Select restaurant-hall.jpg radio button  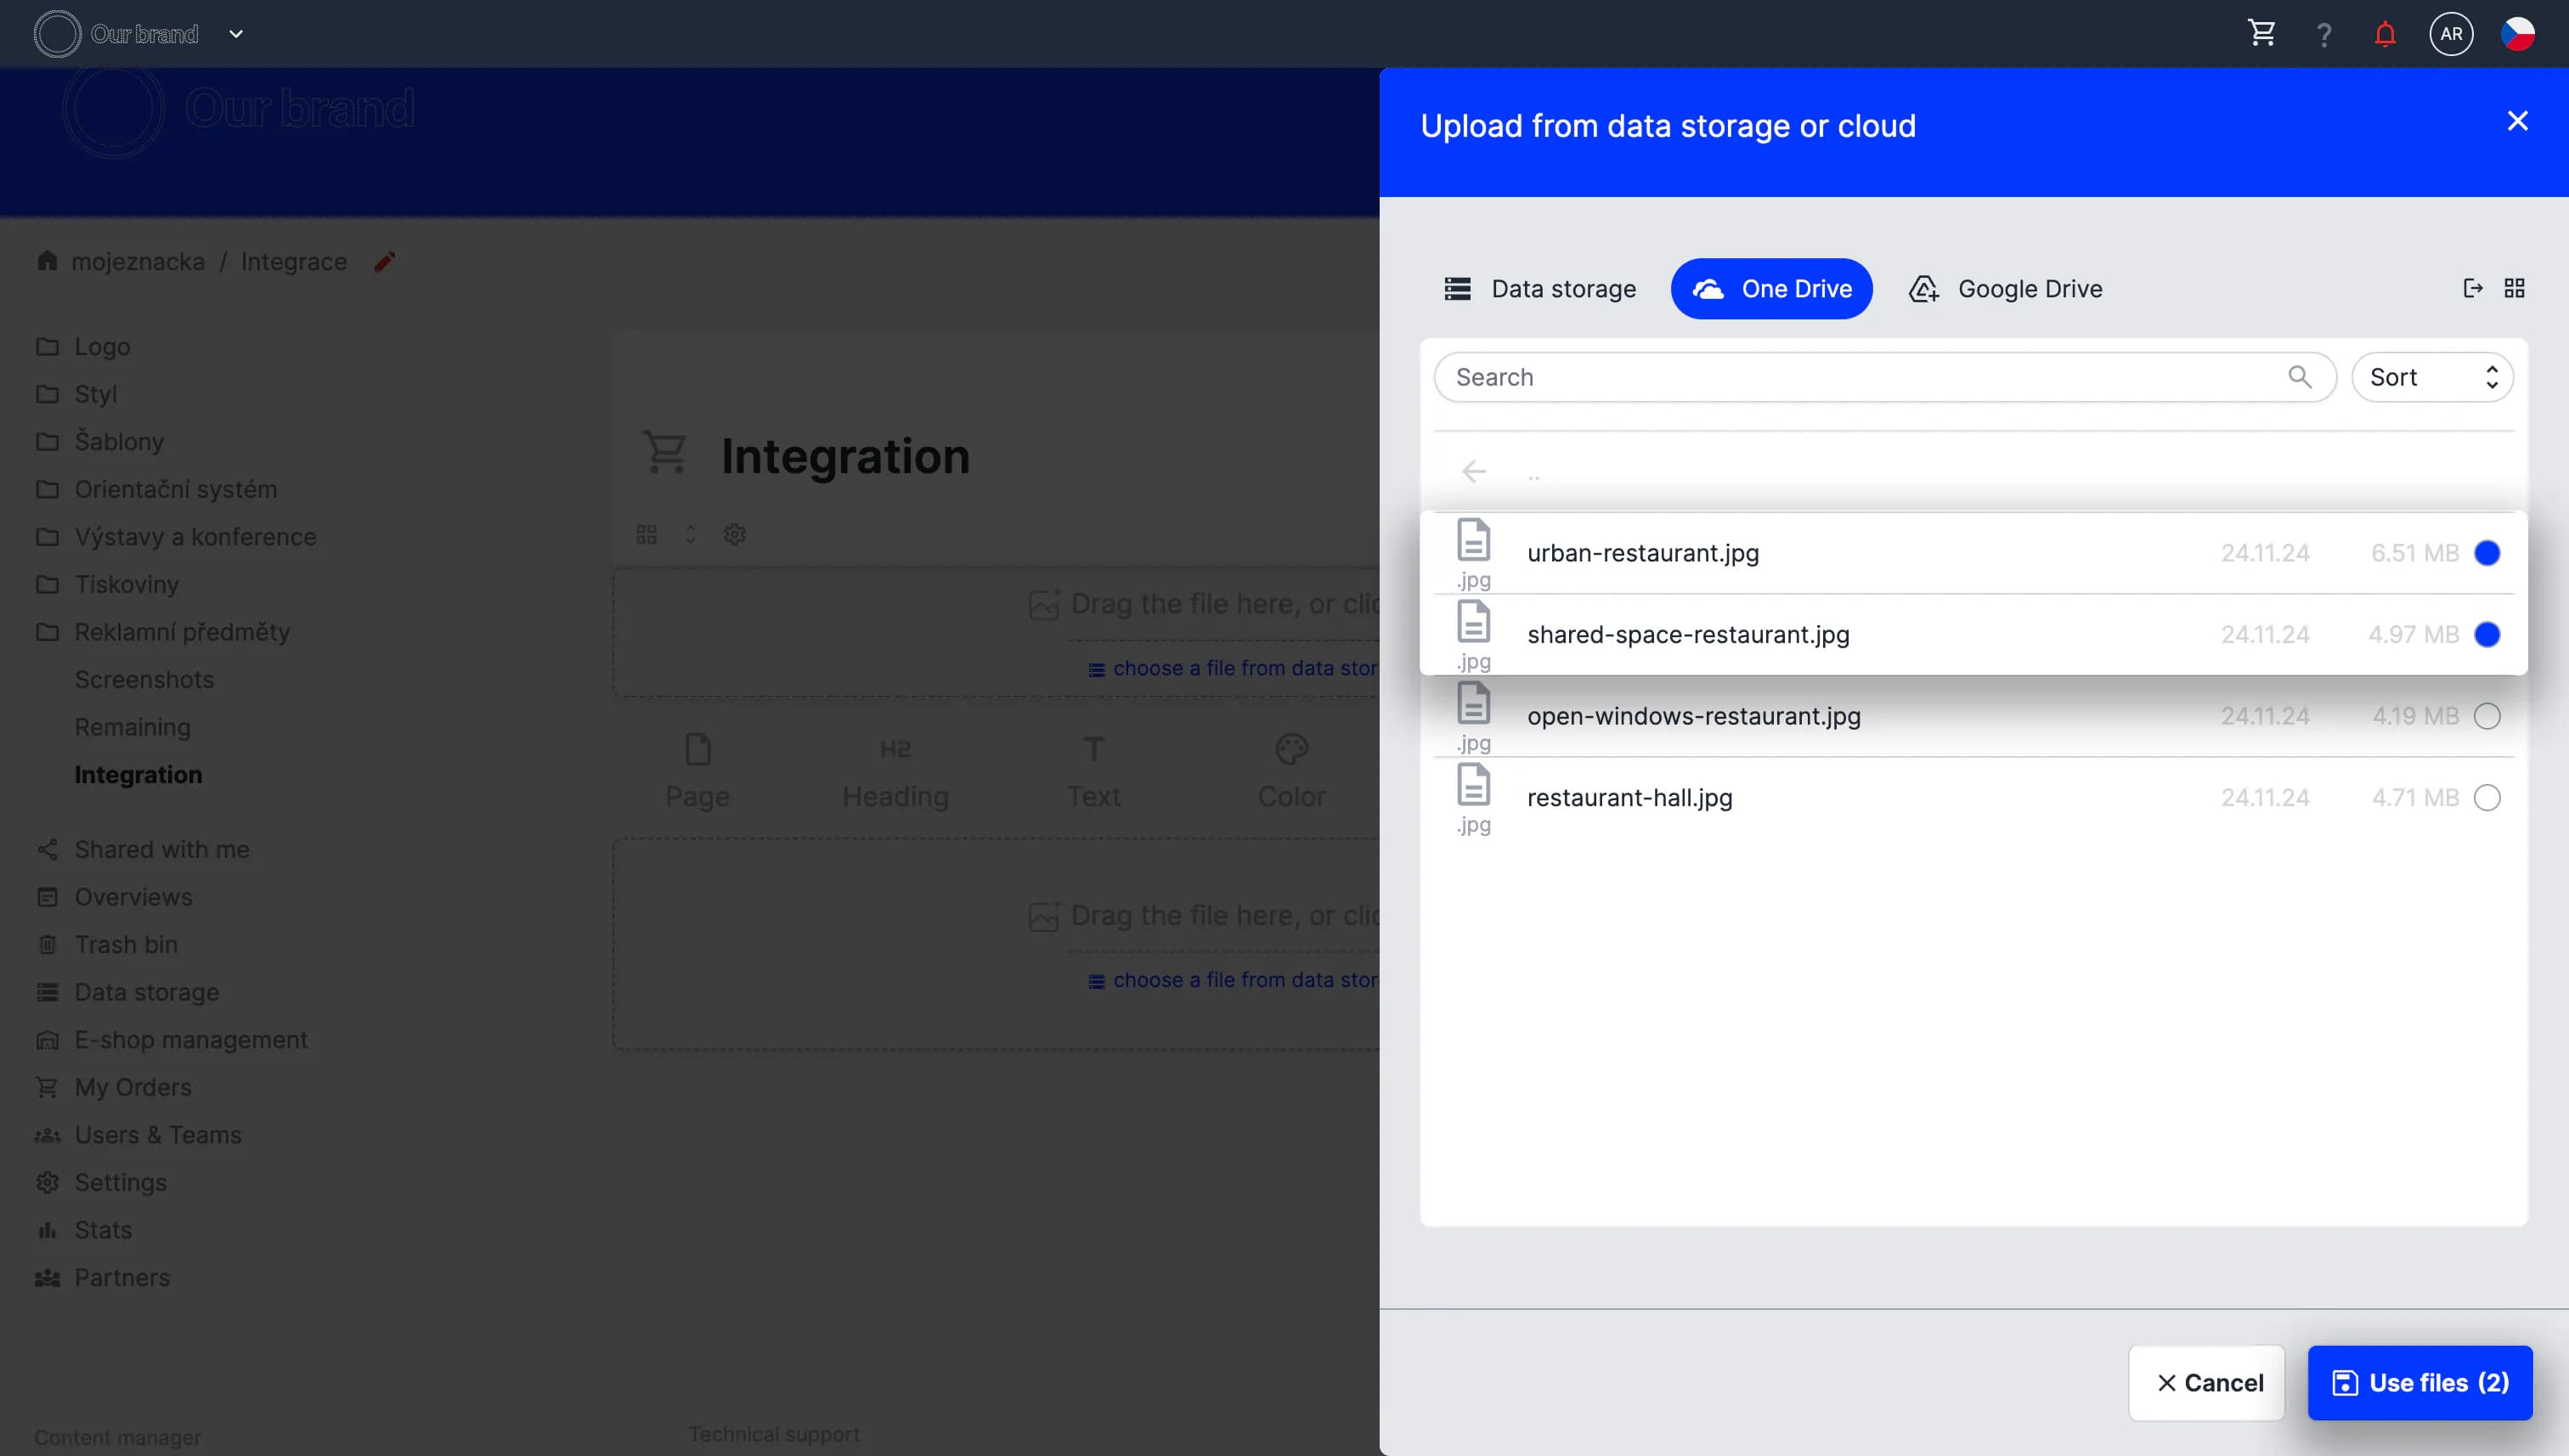[x=2486, y=798]
